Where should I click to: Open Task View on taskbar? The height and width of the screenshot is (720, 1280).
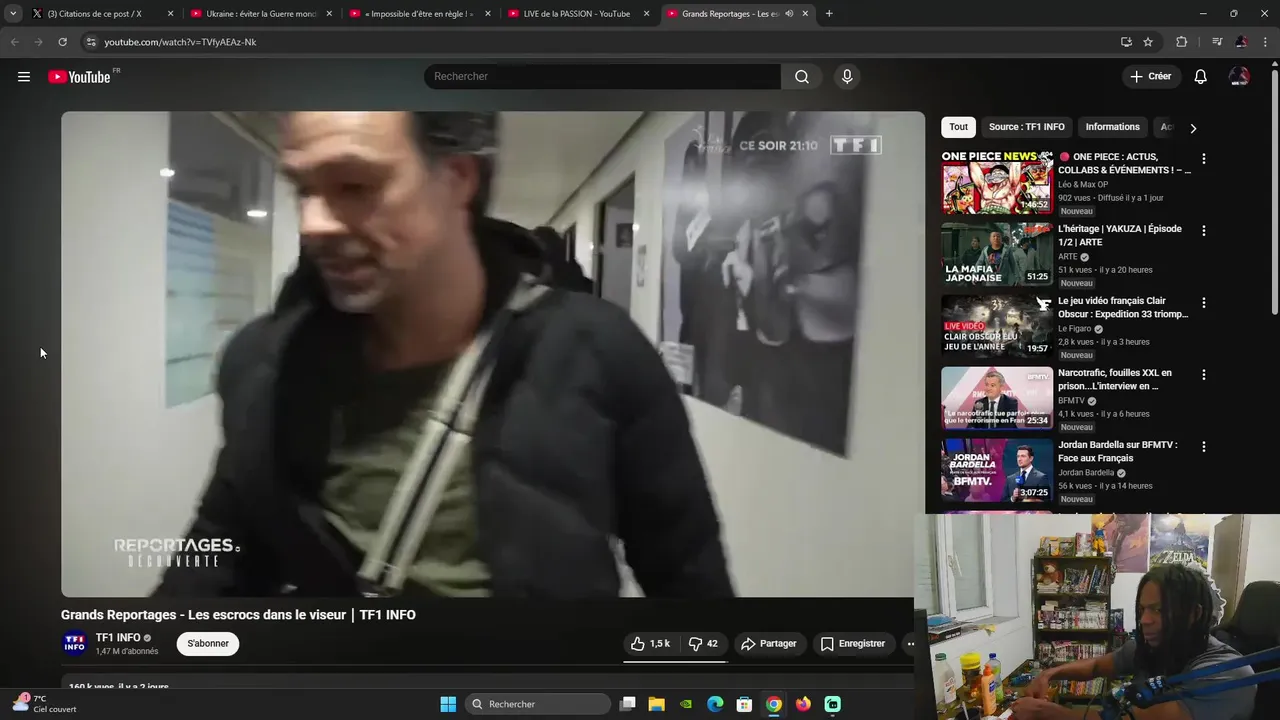click(x=627, y=704)
